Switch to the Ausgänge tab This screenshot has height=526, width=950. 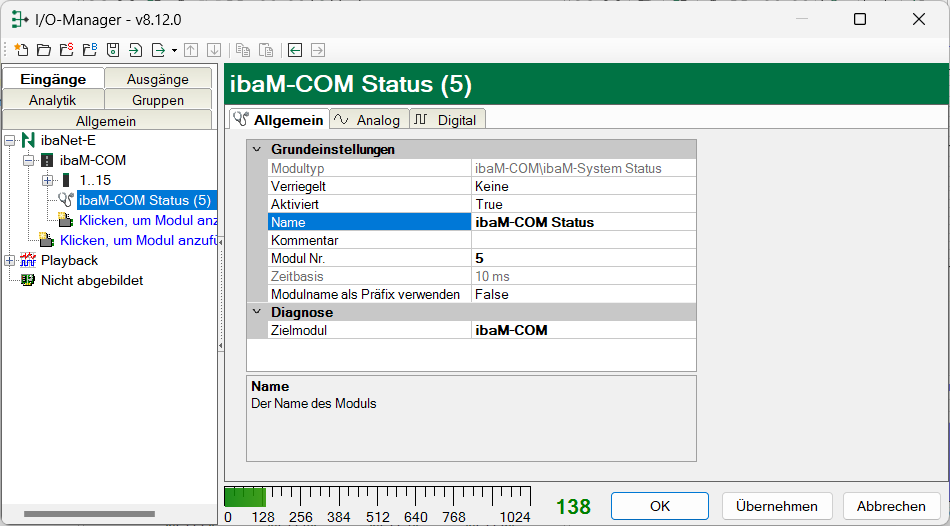point(158,79)
